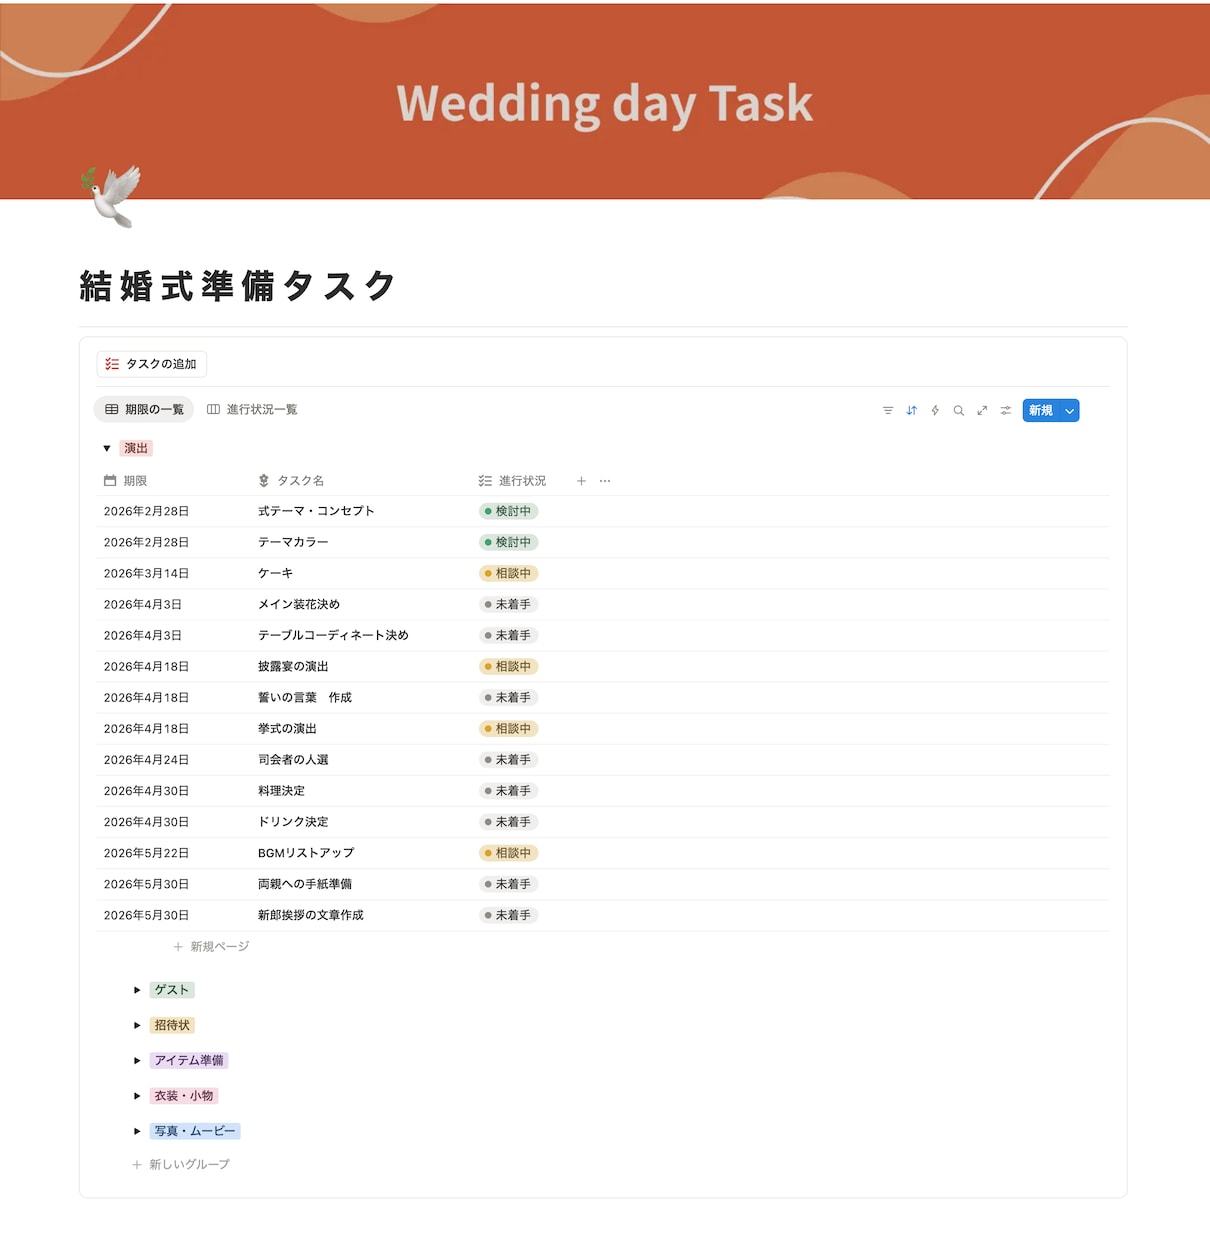Image resolution: width=1210 pixels, height=1240 pixels.
Task: Expand the 衣装・小物 group
Action: 137,1096
